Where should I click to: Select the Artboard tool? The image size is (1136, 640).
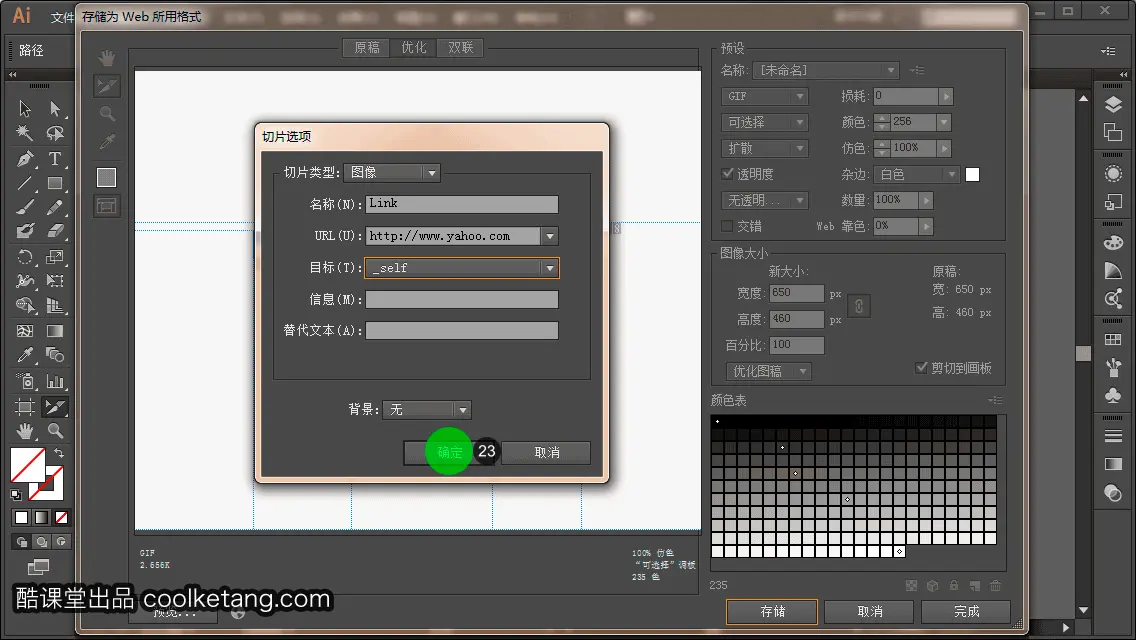25,407
